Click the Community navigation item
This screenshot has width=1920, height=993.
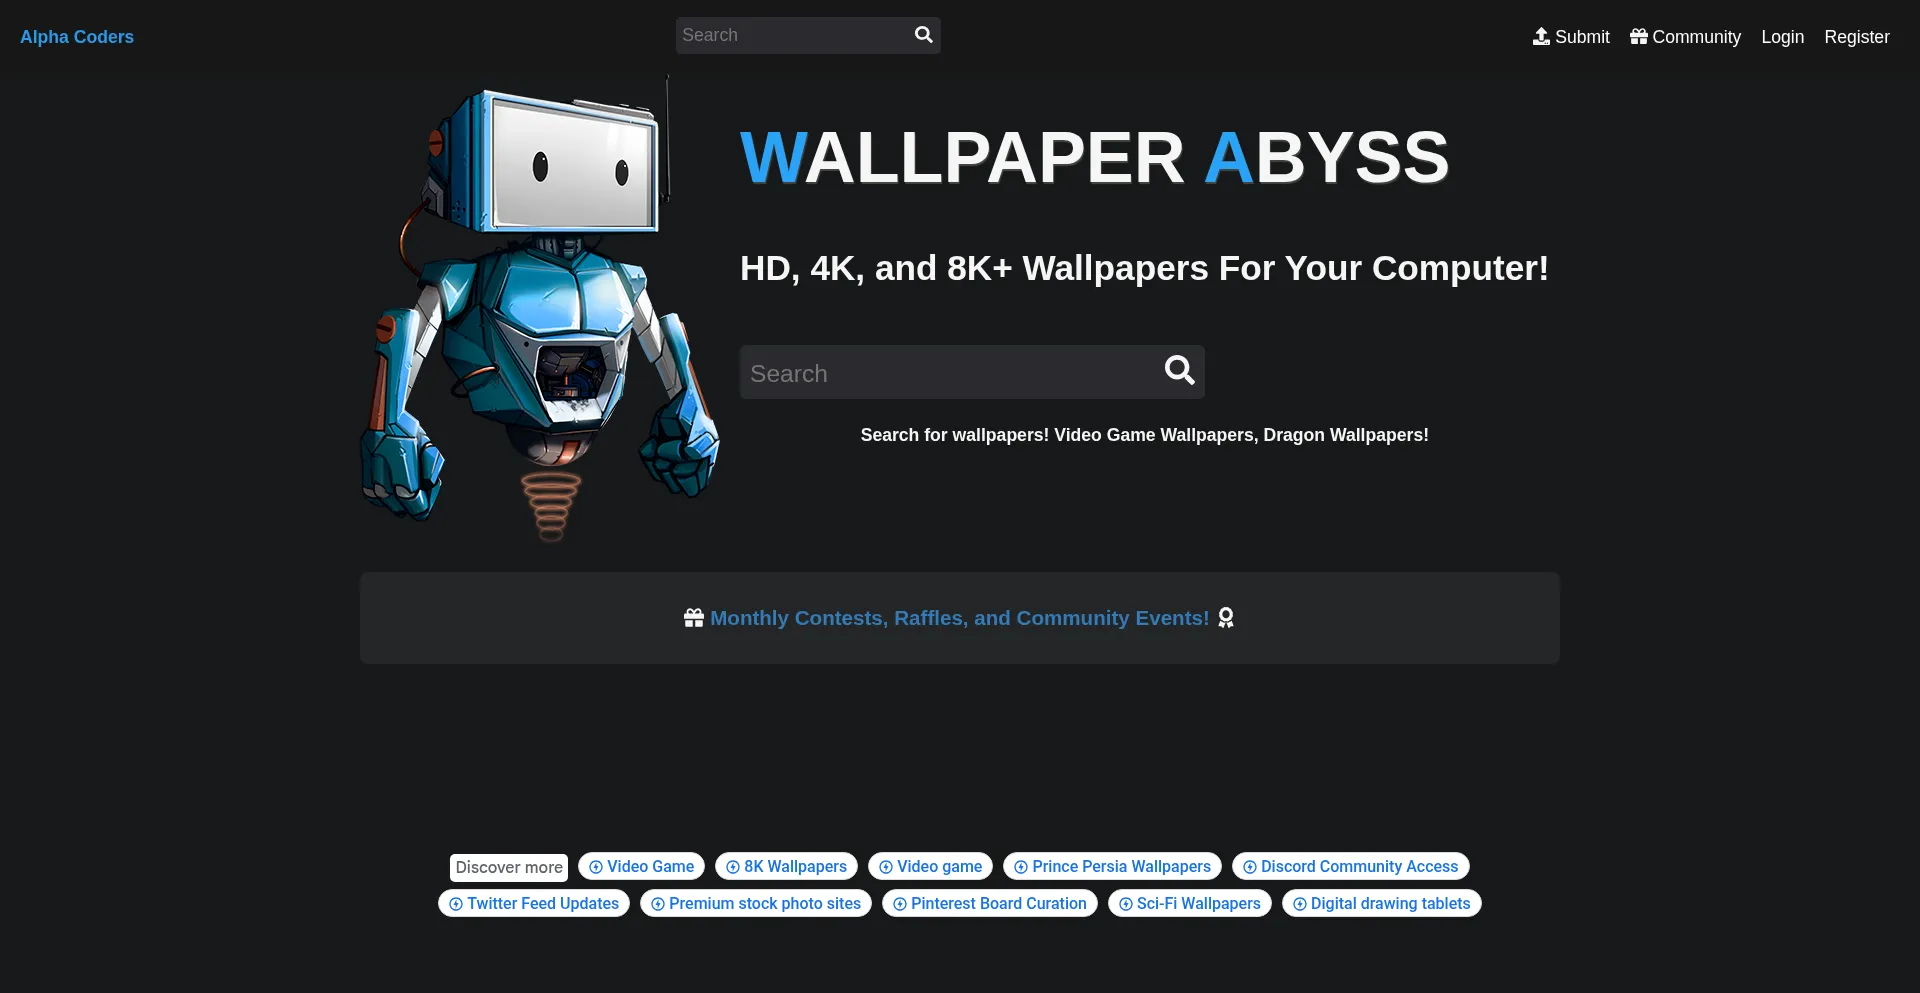point(1695,36)
